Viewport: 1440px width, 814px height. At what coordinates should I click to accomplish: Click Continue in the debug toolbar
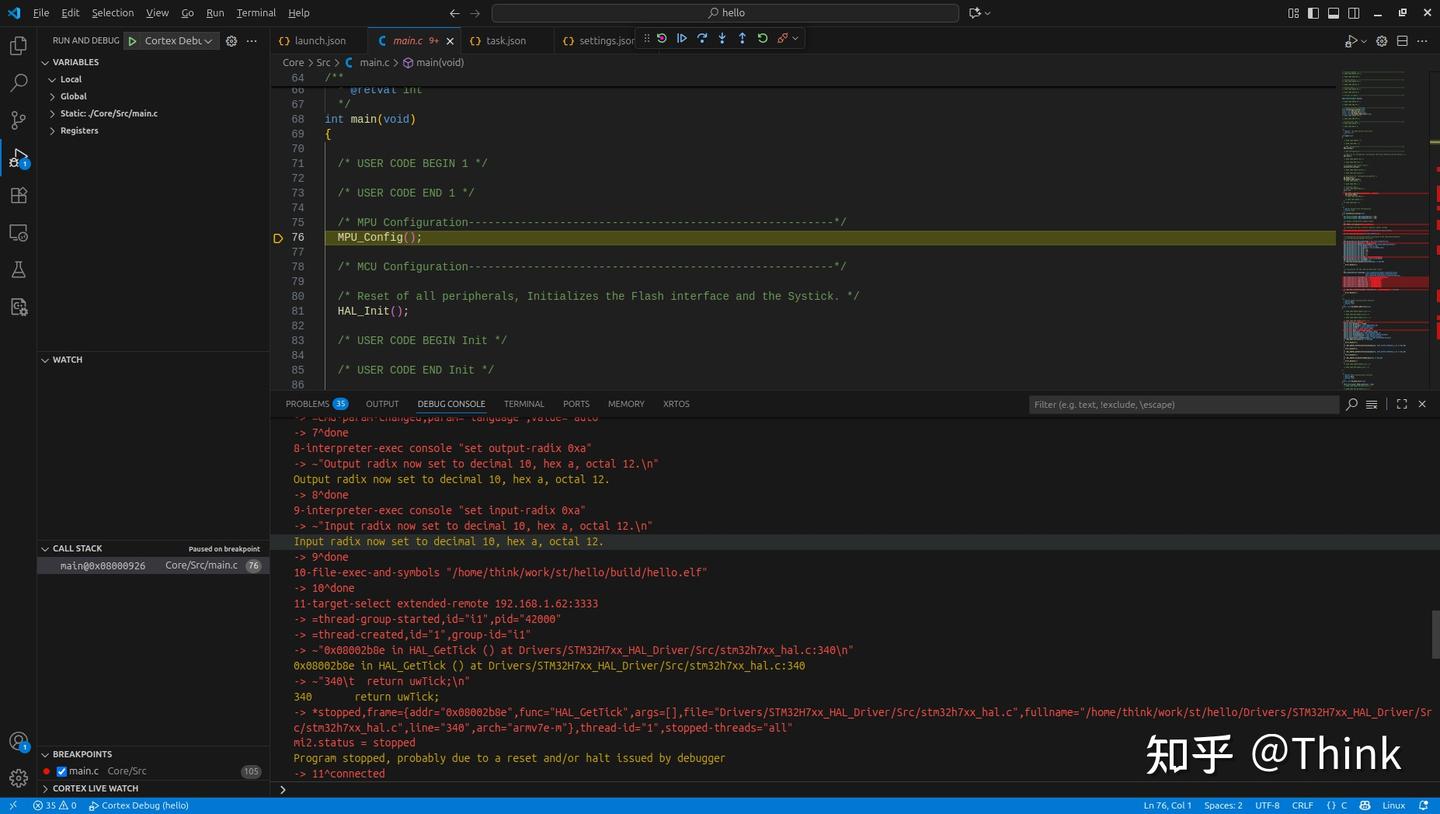pyautogui.click(x=681, y=38)
